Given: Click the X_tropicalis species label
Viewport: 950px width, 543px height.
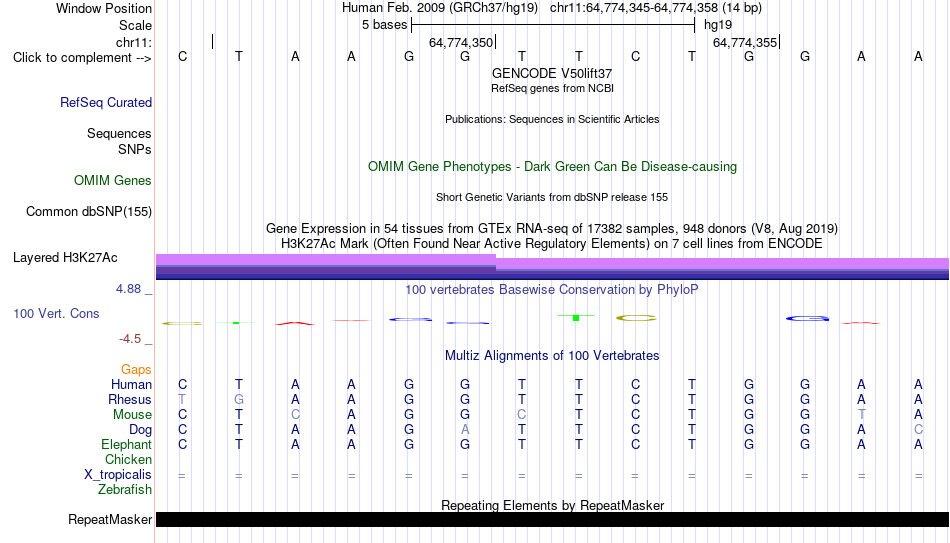Looking at the screenshot, I should (118, 475).
